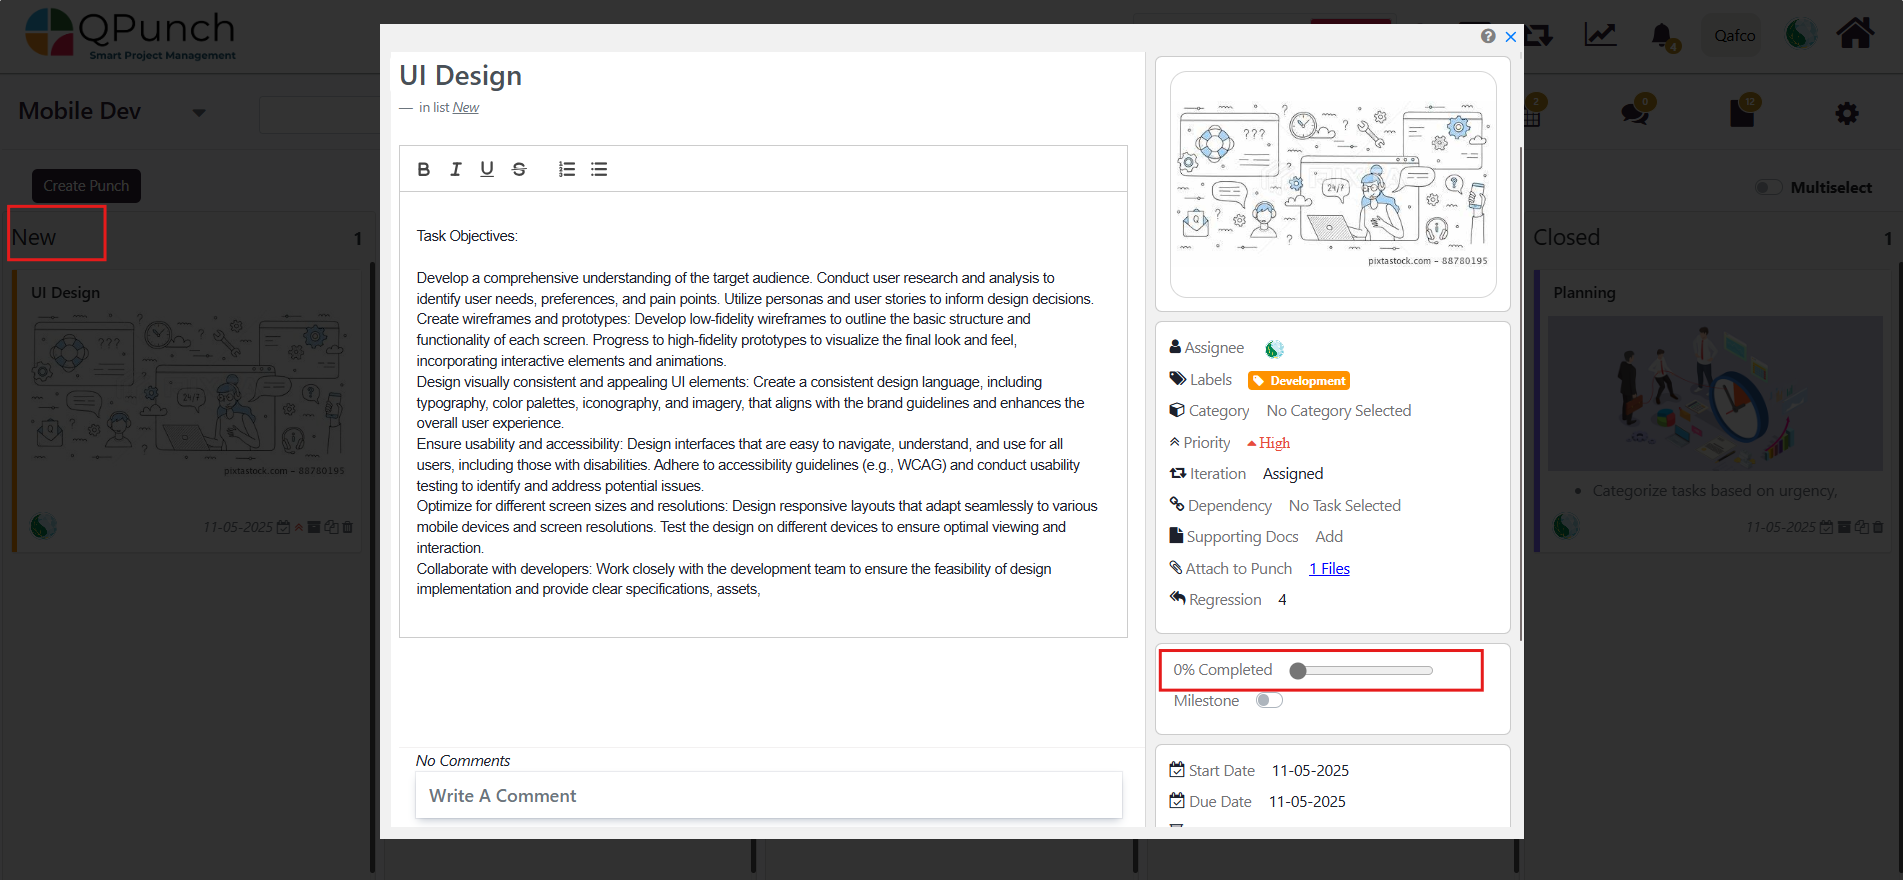Viewport: 1903px width, 880px height.
Task: Click the Task Objectives text area
Action: [763, 414]
